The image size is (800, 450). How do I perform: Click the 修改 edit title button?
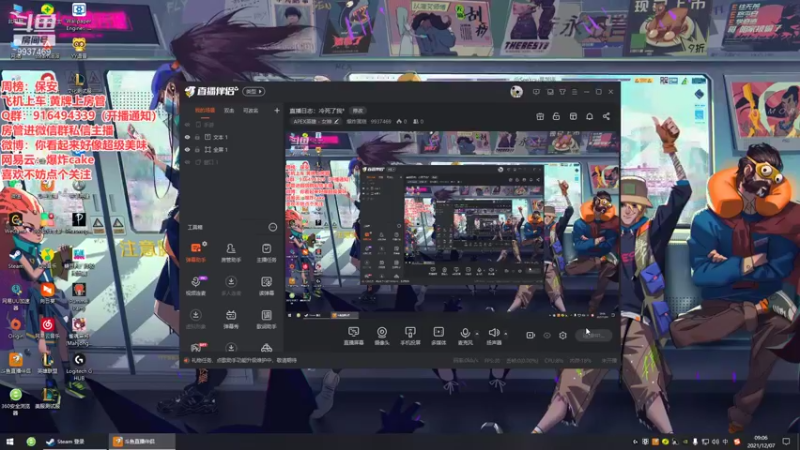pos(358,111)
